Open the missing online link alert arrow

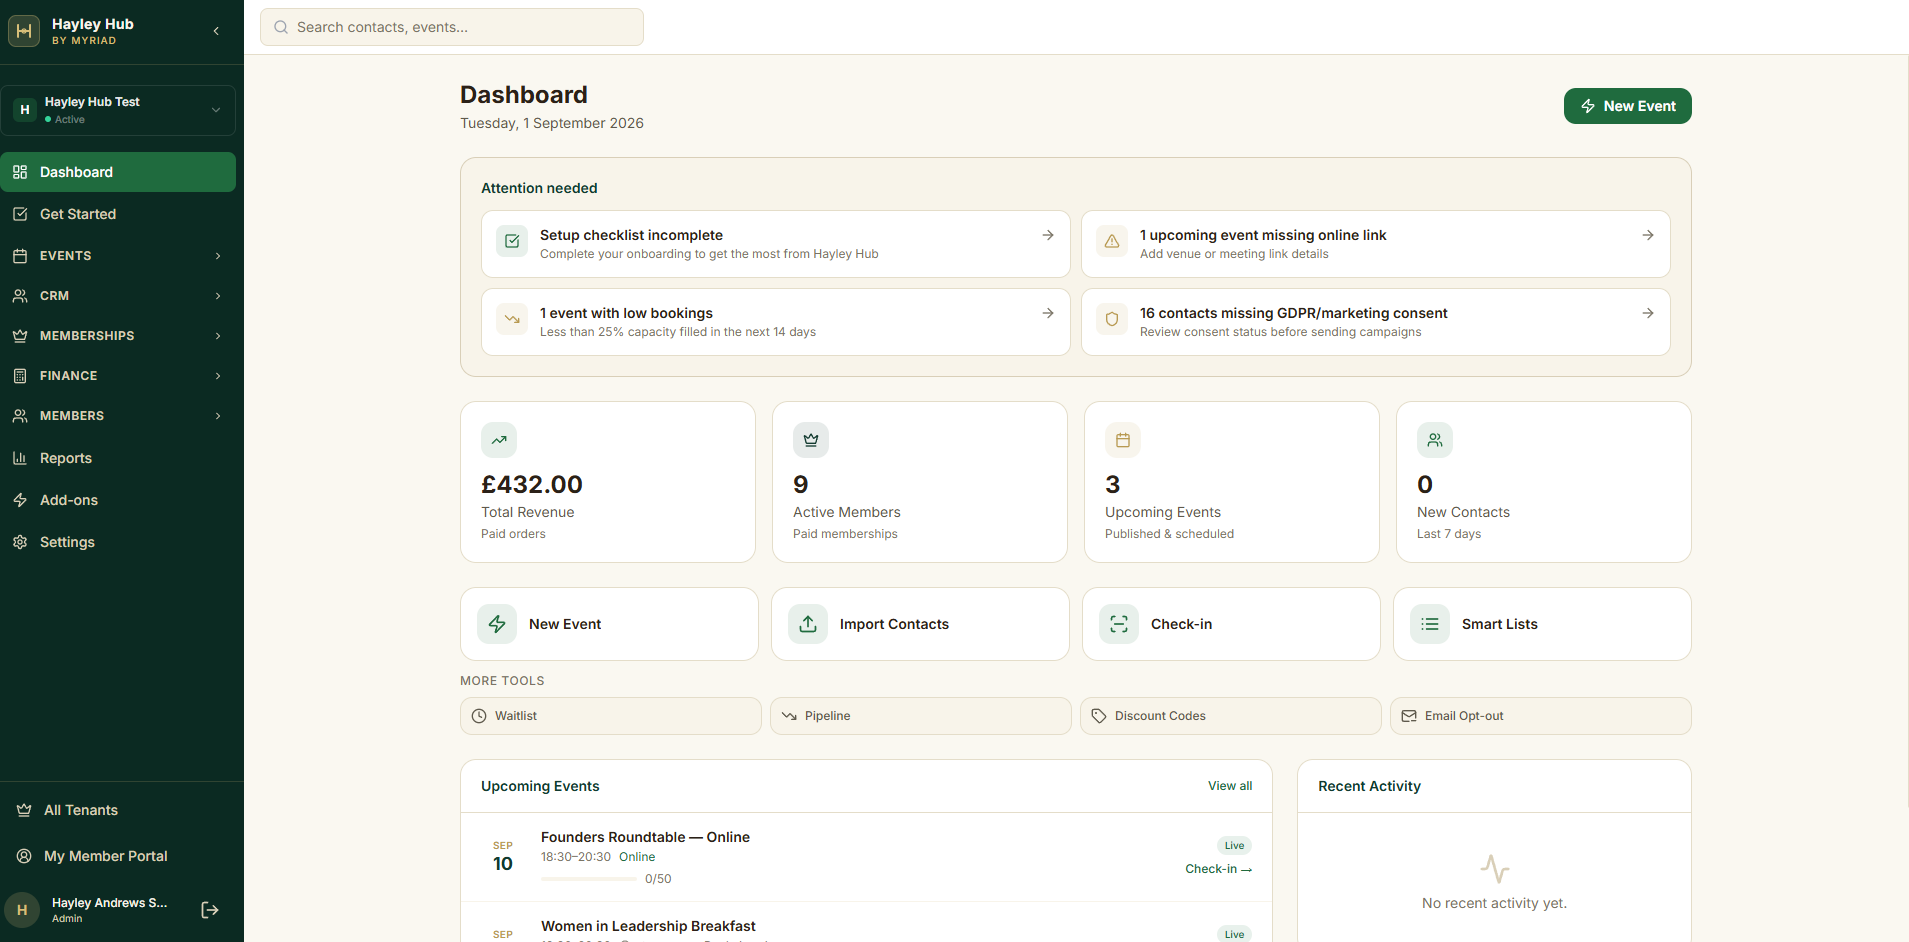tap(1648, 235)
